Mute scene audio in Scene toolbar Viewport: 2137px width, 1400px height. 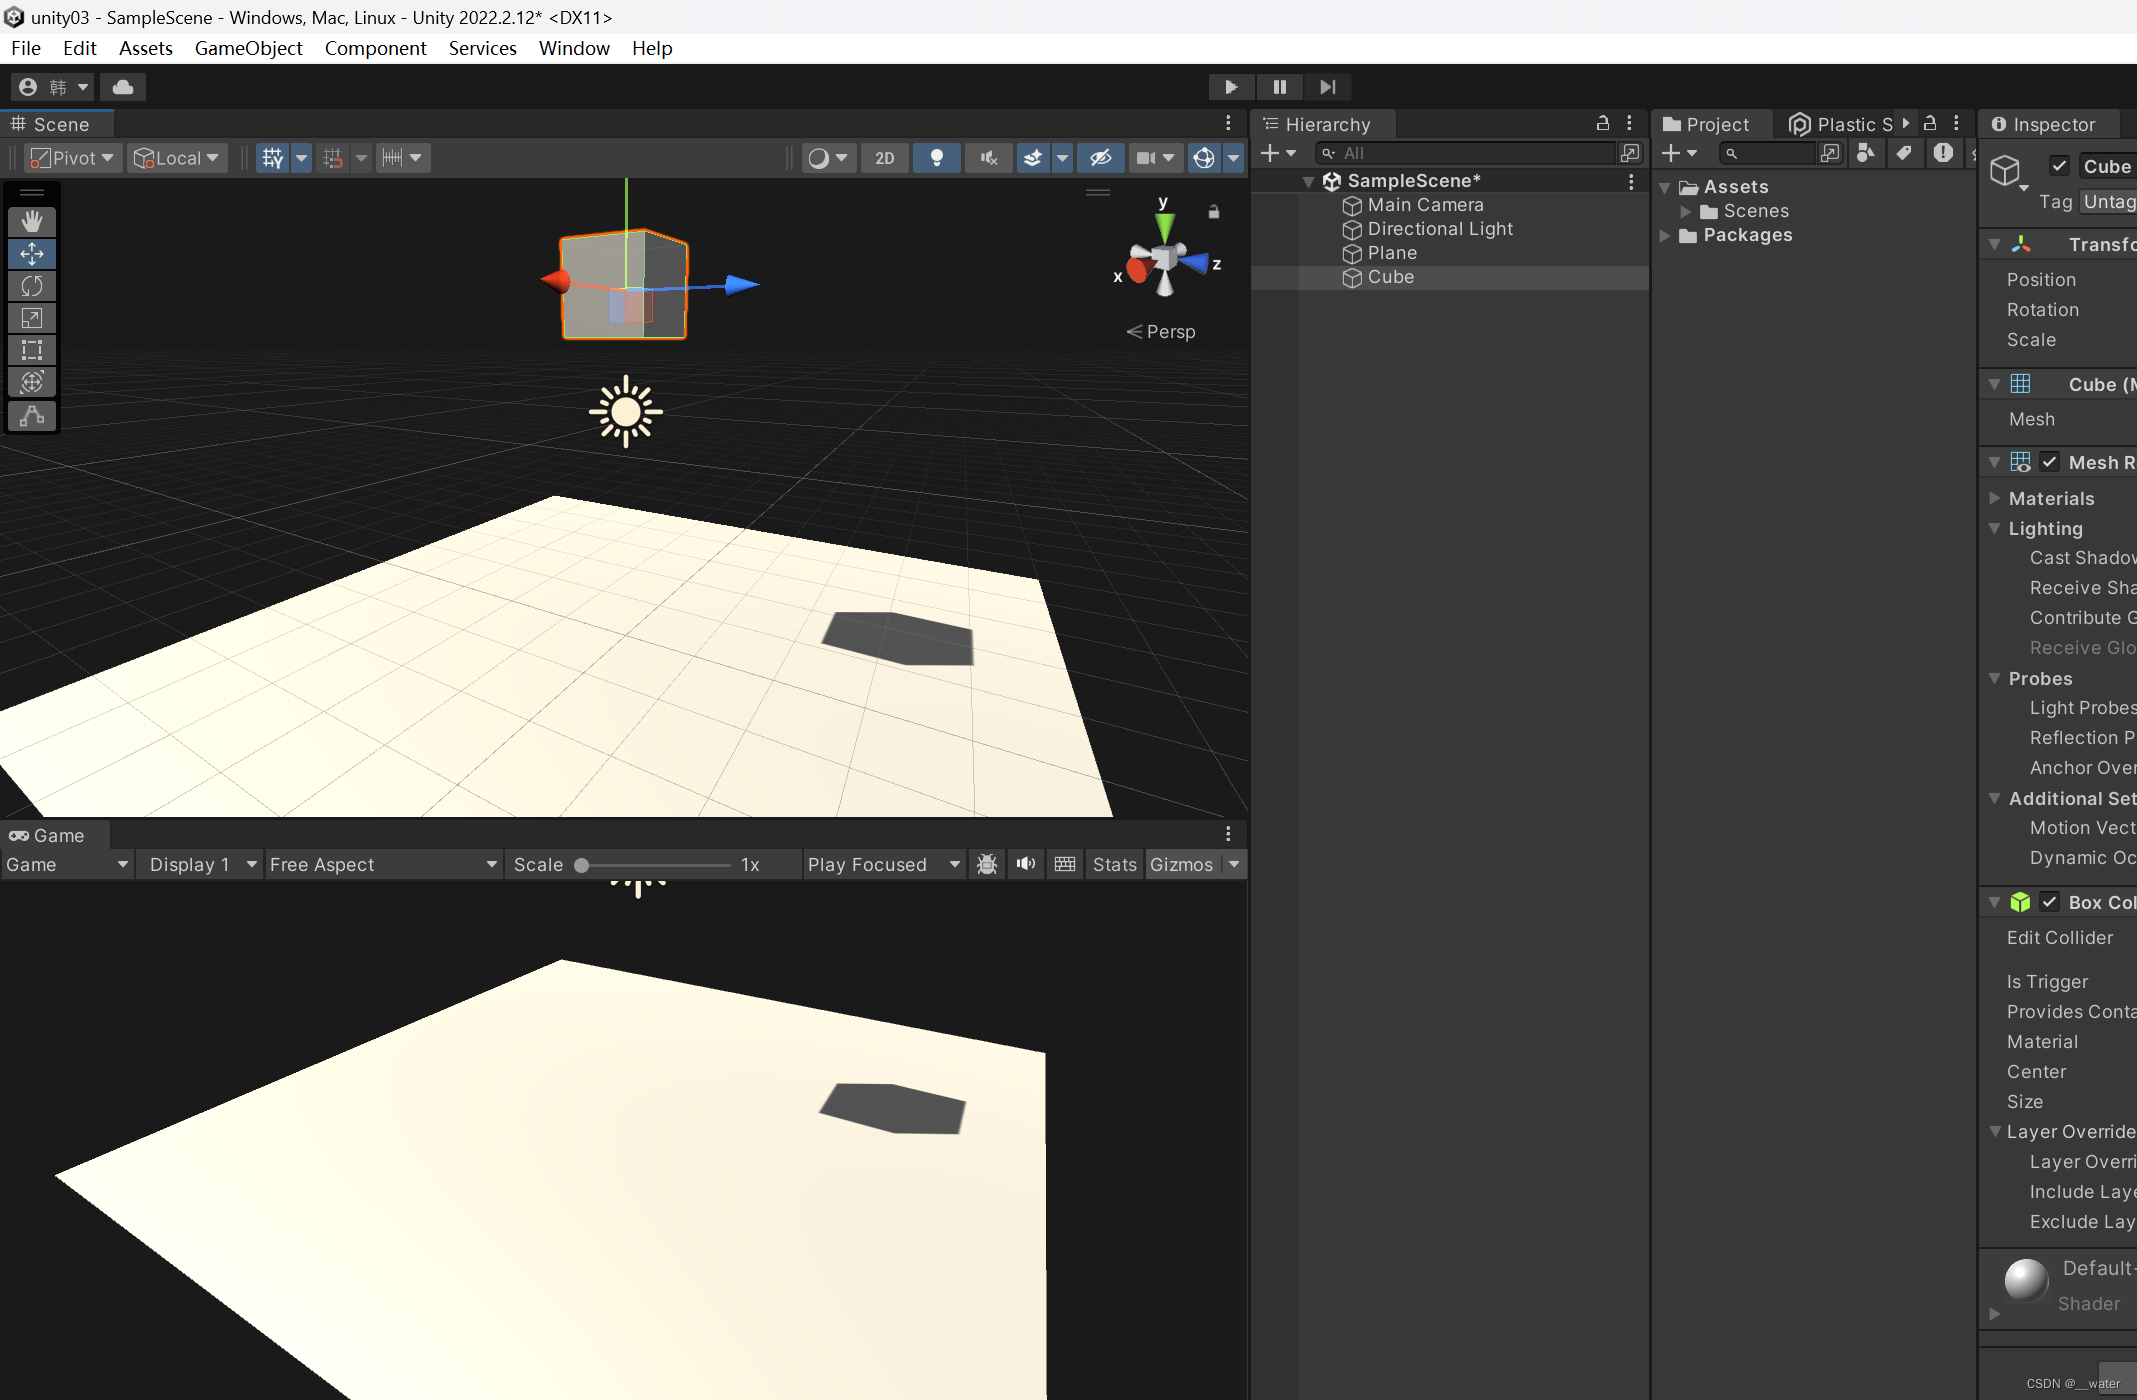tap(988, 157)
